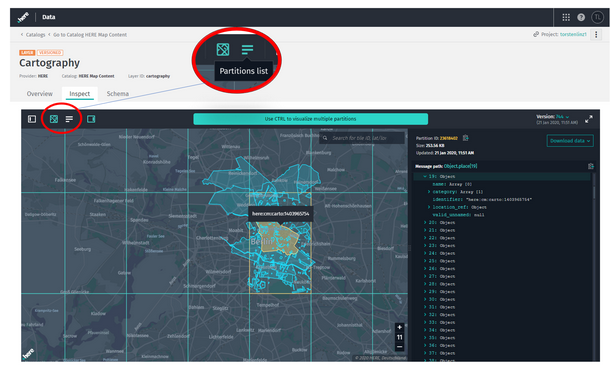Expand the 30: Object node
Viewport: 616px width, 367px height.
[x=425, y=299]
